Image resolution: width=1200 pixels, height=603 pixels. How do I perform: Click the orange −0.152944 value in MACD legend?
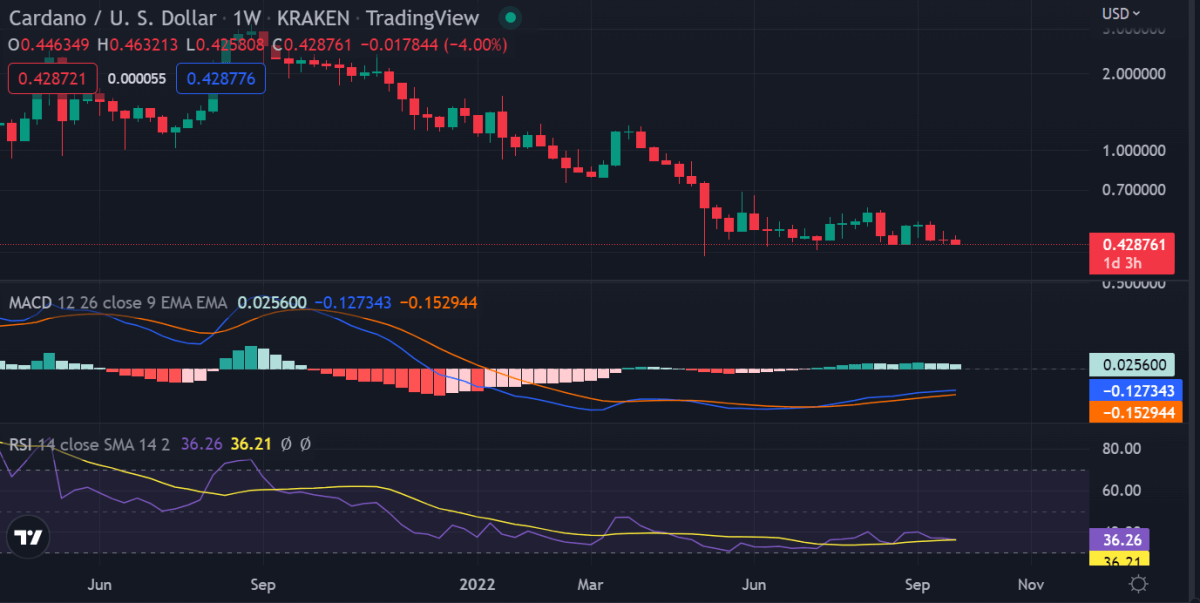pyautogui.click(x=439, y=302)
